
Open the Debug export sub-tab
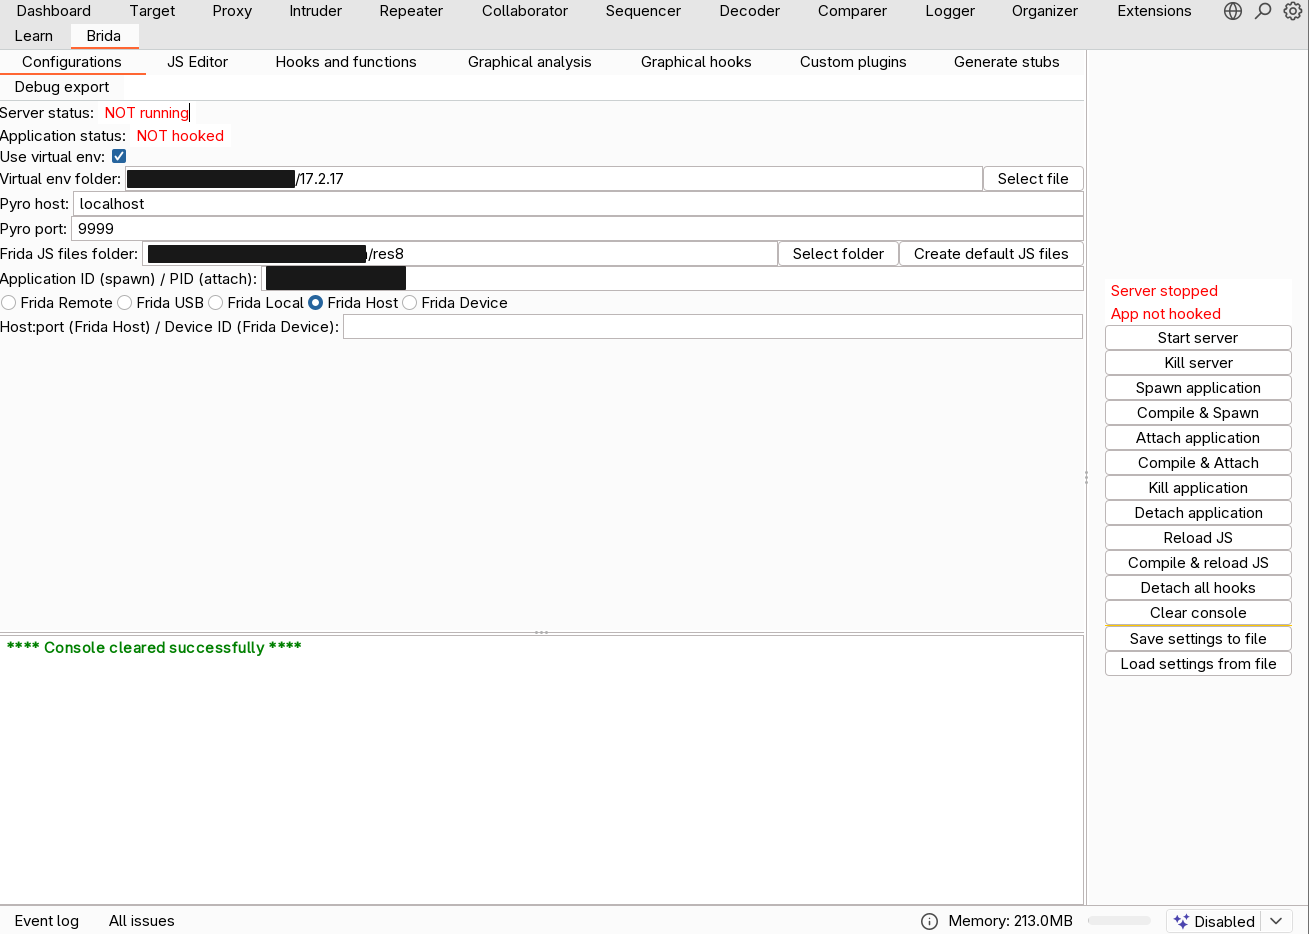click(62, 87)
